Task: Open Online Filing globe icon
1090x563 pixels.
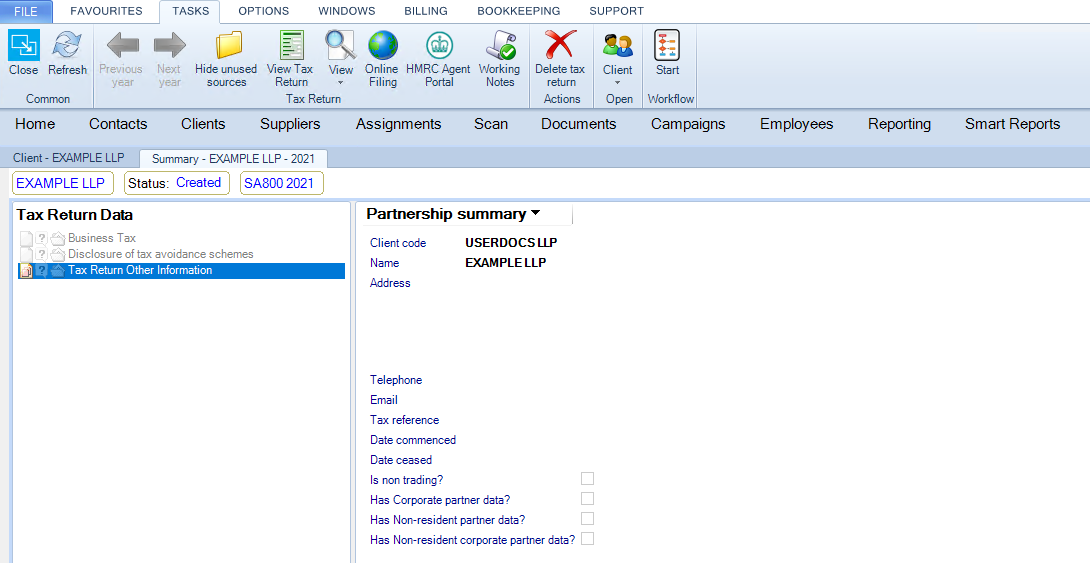Action: 382,46
